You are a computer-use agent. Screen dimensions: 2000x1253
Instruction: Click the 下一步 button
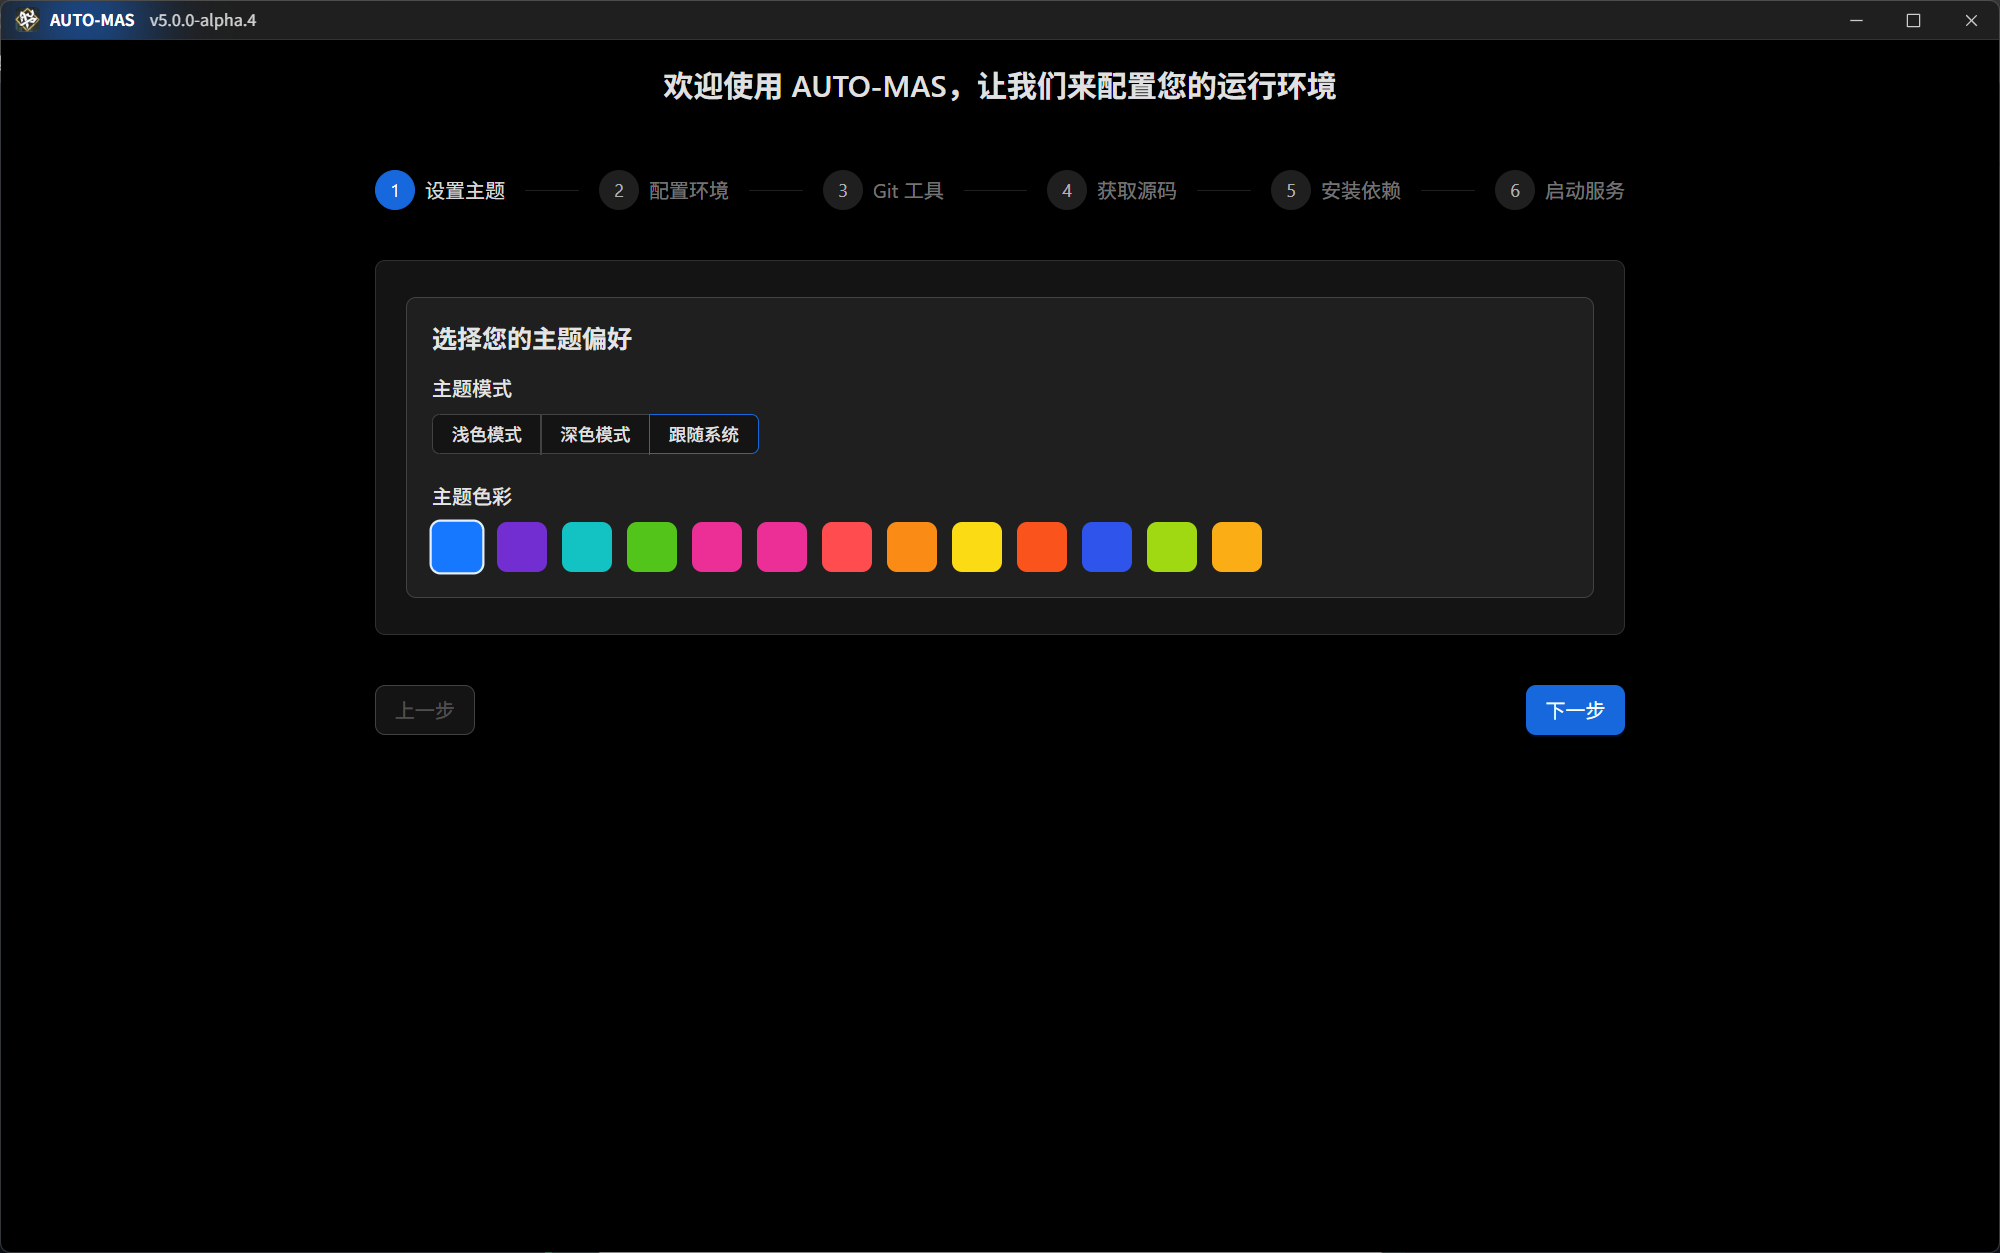point(1575,710)
